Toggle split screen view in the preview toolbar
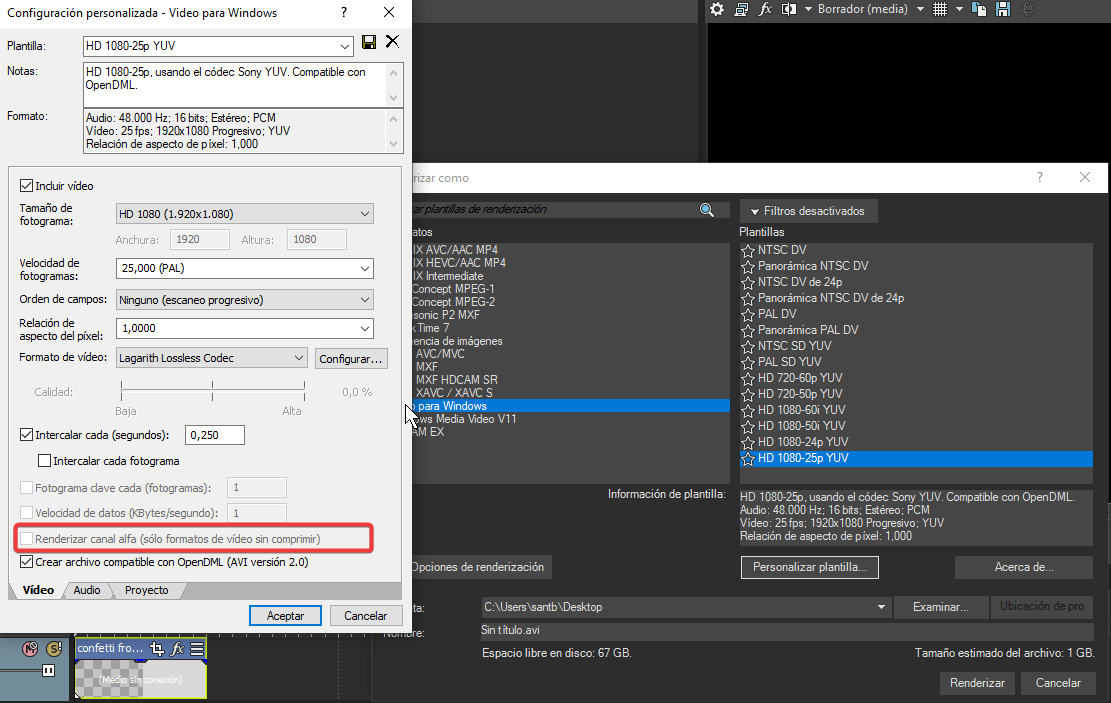Image resolution: width=1111 pixels, height=703 pixels. pyautogui.click(x=789, y=9)
